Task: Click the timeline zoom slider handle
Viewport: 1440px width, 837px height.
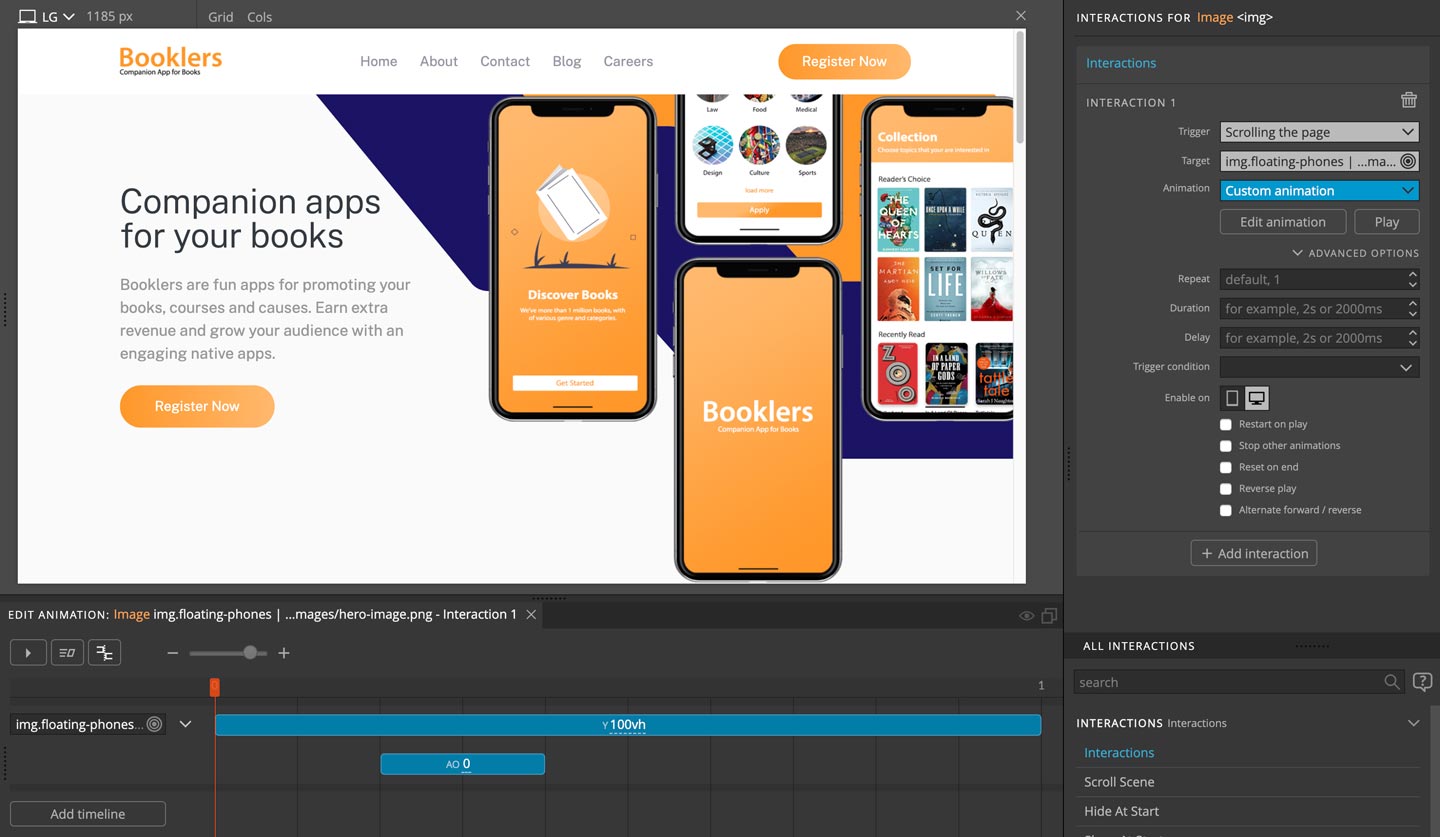Action: [x=250, y=653]
